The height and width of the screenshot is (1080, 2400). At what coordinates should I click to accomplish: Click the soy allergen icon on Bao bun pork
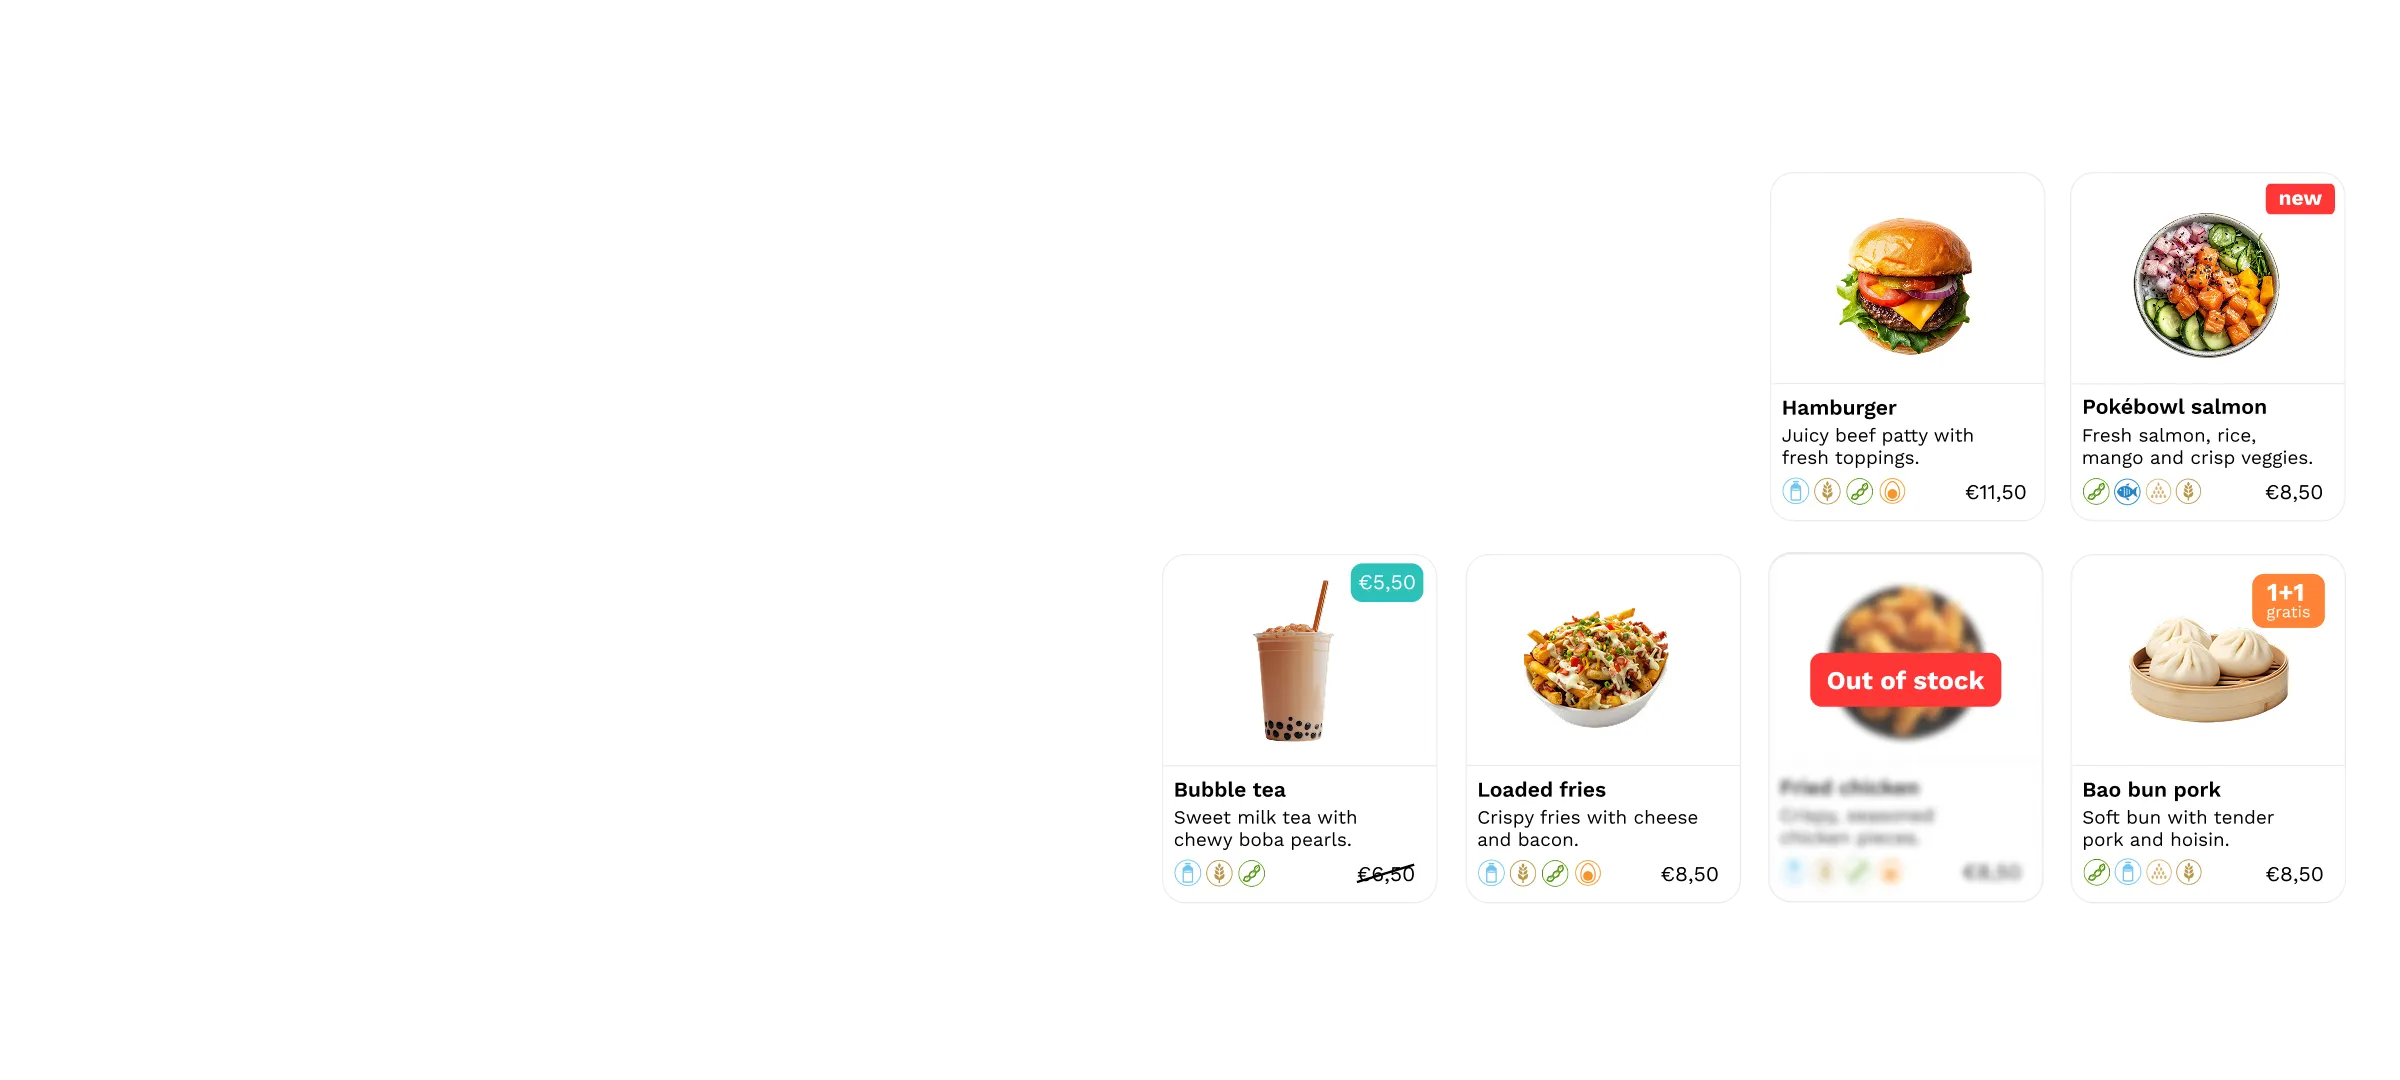pos(2097,873)
